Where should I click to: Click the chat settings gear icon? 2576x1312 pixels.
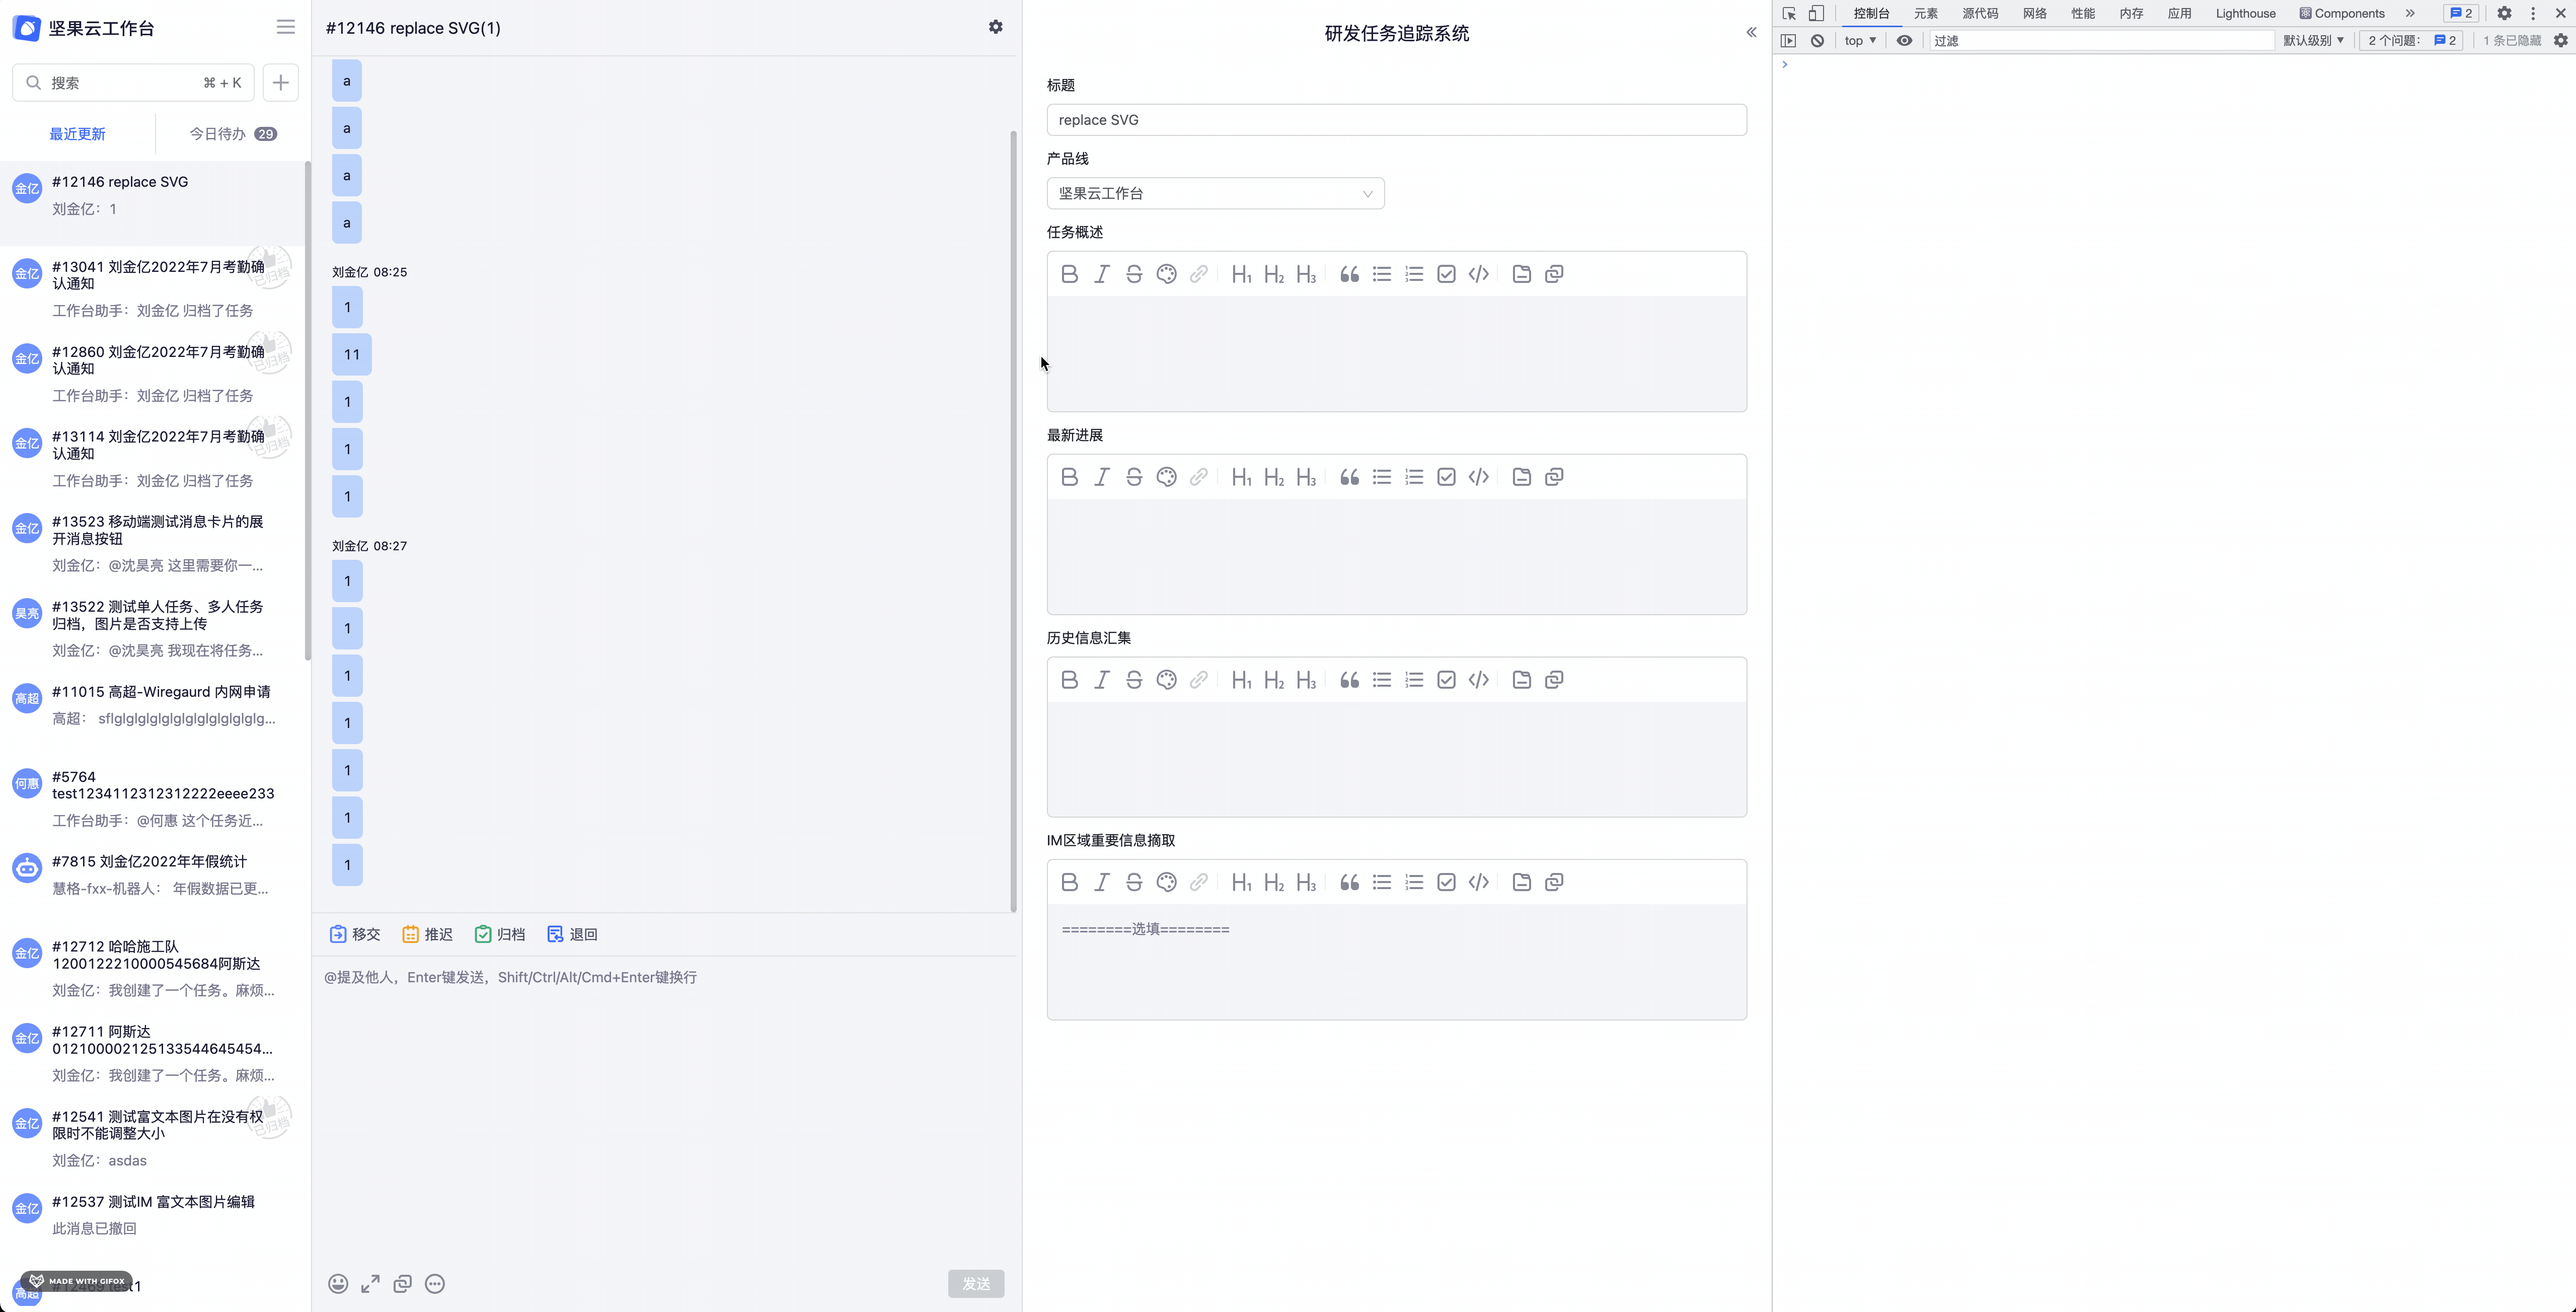click(x=995, y=27)
